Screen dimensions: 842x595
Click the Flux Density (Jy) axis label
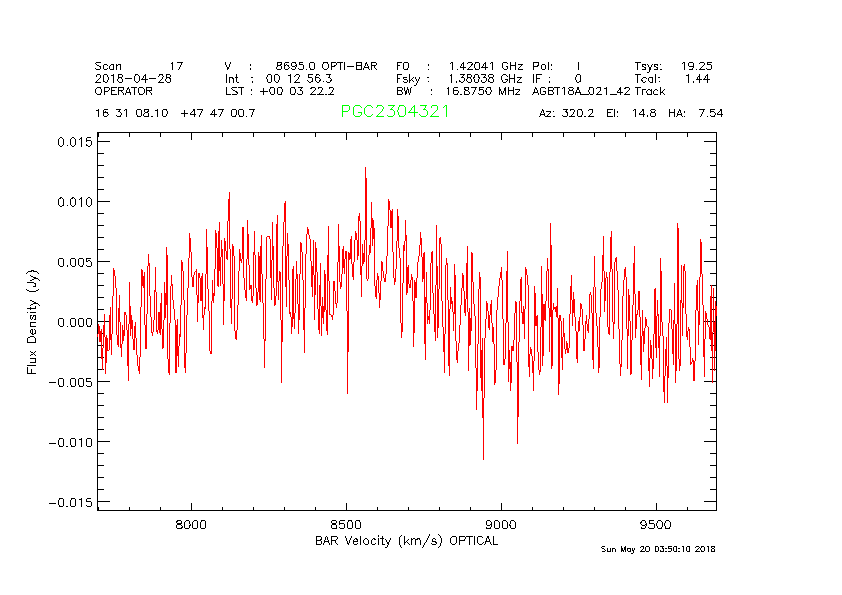tap(32, 321)
